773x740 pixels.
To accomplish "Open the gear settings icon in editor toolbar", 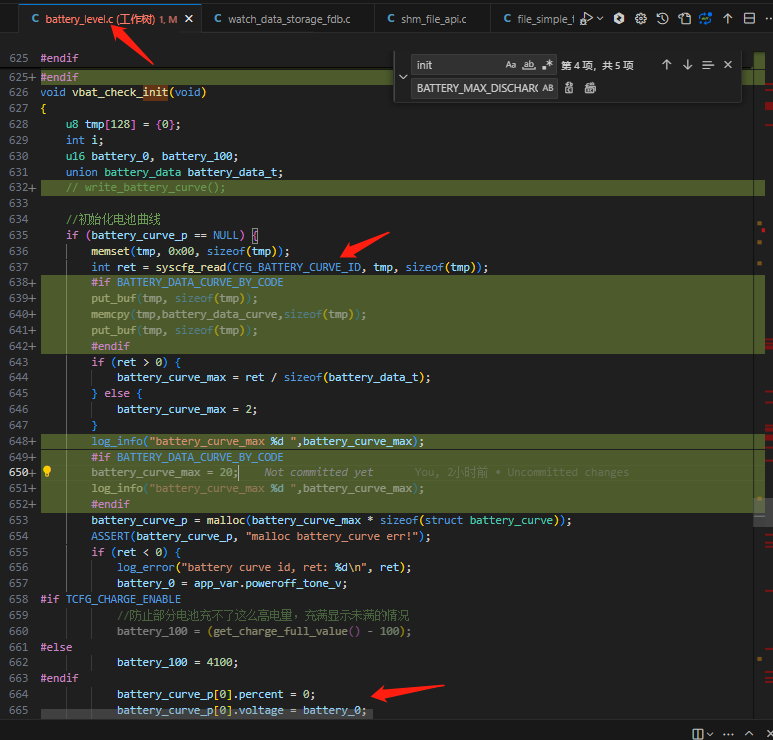I will click(x=640, y=19).
